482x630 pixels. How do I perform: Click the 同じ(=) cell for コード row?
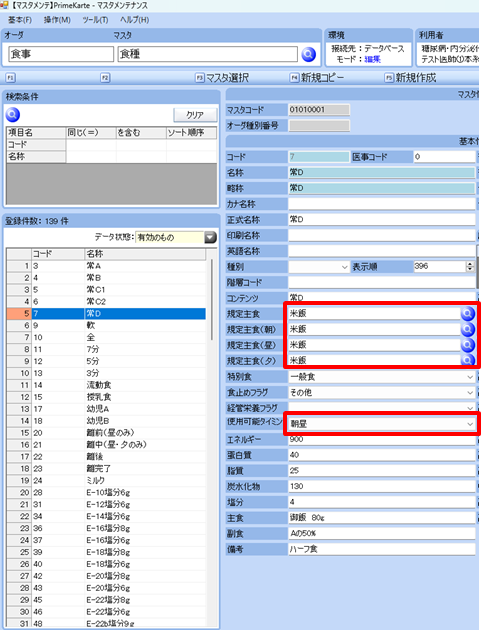[x=91, y=145]
